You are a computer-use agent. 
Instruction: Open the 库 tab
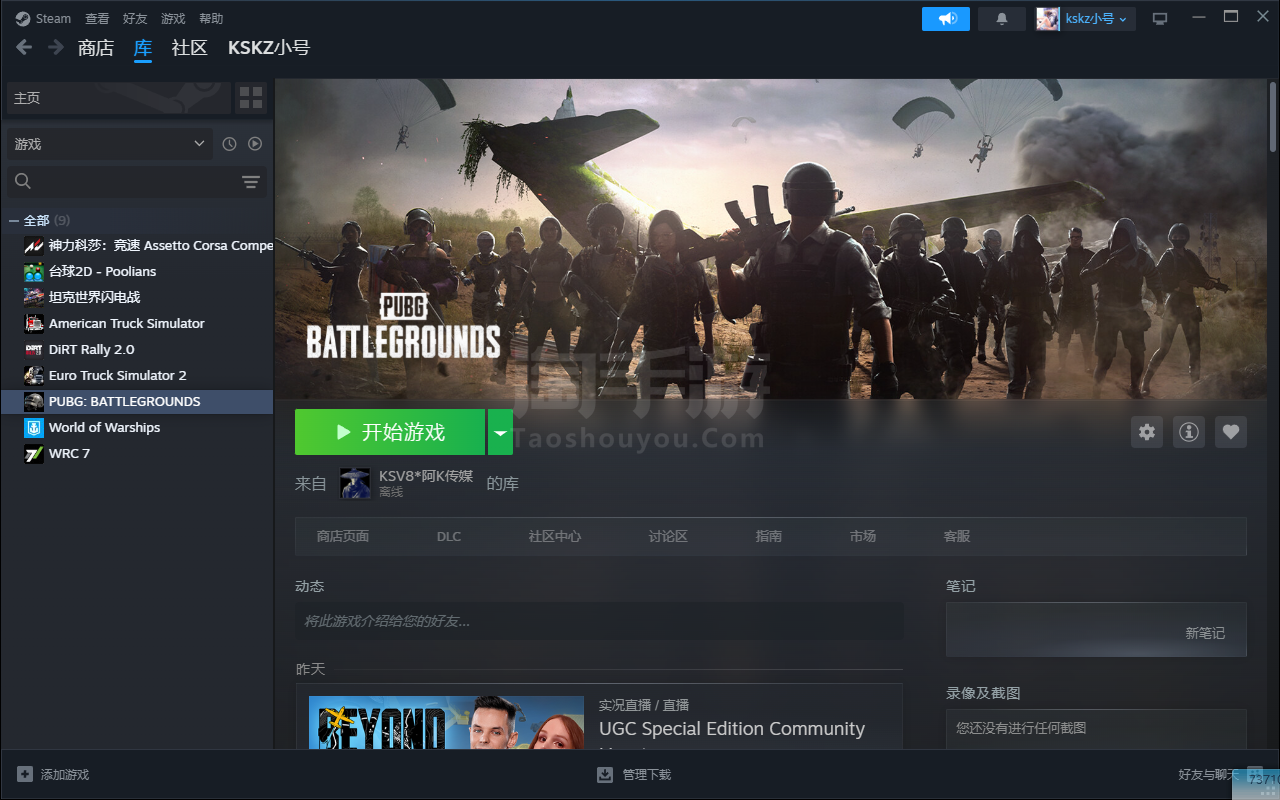143,48
